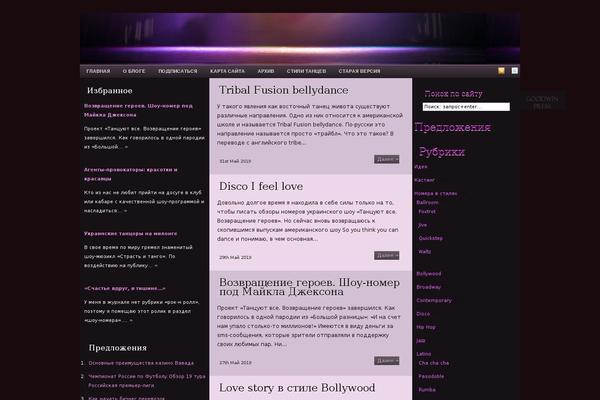Open favorite link Возвращение героев in left sidebar
Viewport: 600px width, 400px height.
pos(138,110)
